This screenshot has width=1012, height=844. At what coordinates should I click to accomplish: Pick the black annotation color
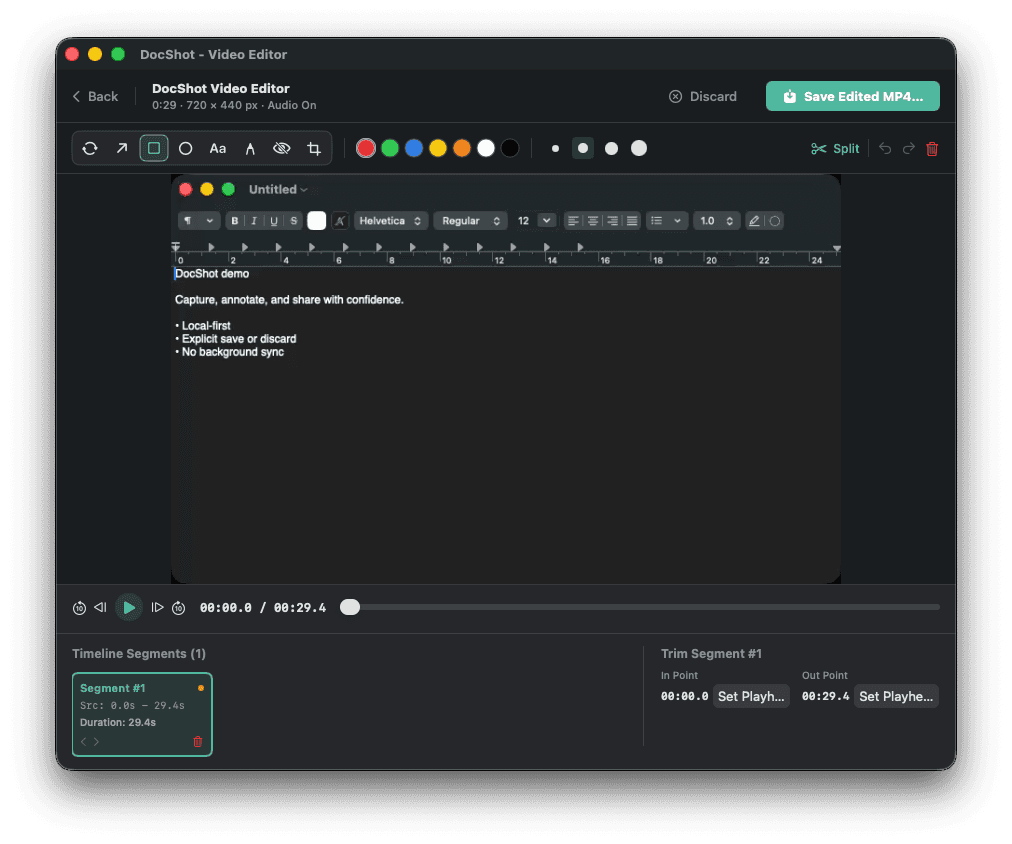click(510, 148)
